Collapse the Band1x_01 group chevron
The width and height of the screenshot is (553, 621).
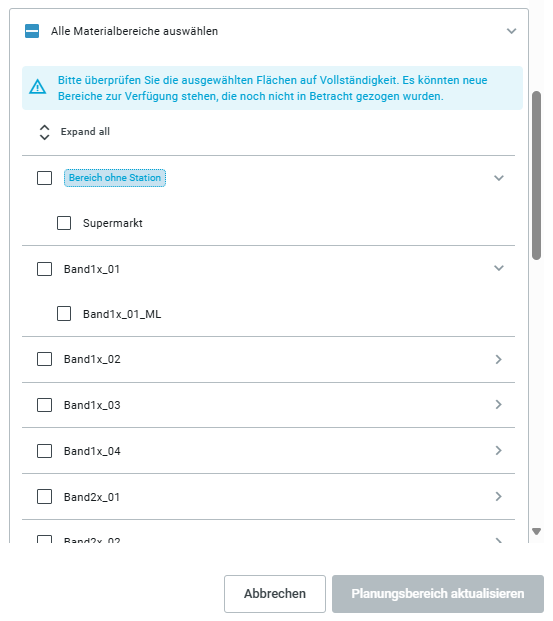coord(499,268)
